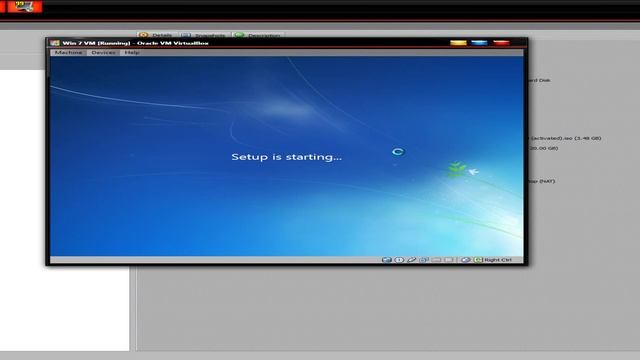Click the network adapter icon in VM status bar
The image size is (640, 360).
[x=424, y=260]
